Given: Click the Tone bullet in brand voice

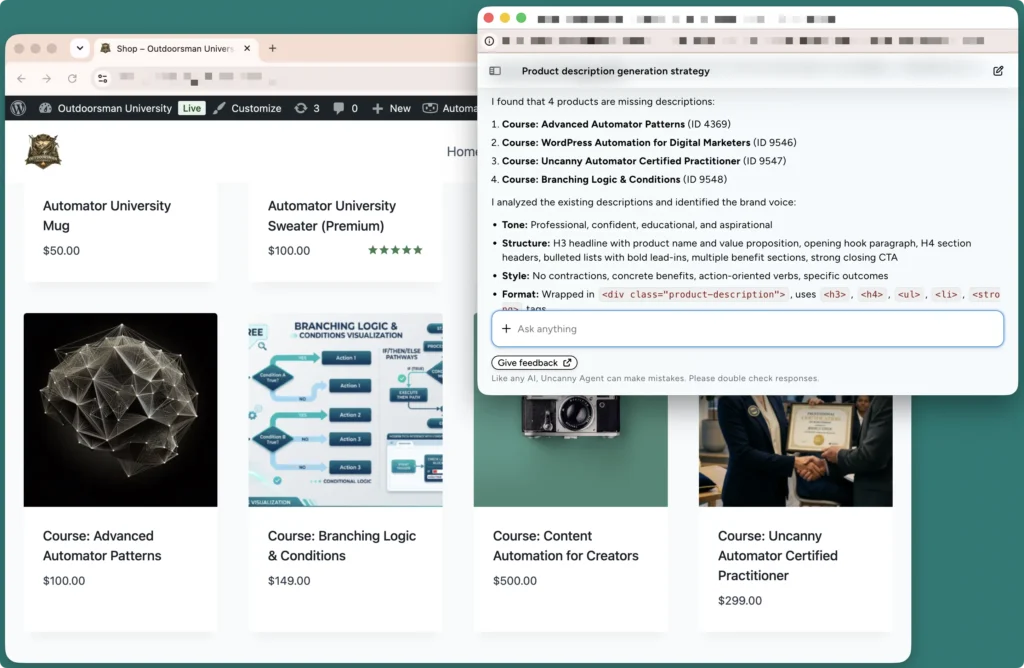Looking at the screenshot, I should (x=637, y=225).
